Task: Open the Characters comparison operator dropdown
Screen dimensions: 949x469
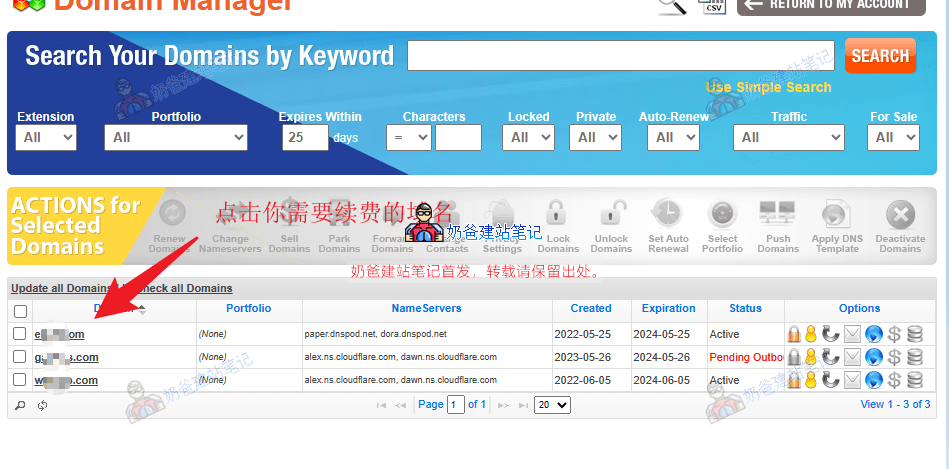Action: click(x=409, y=137)
